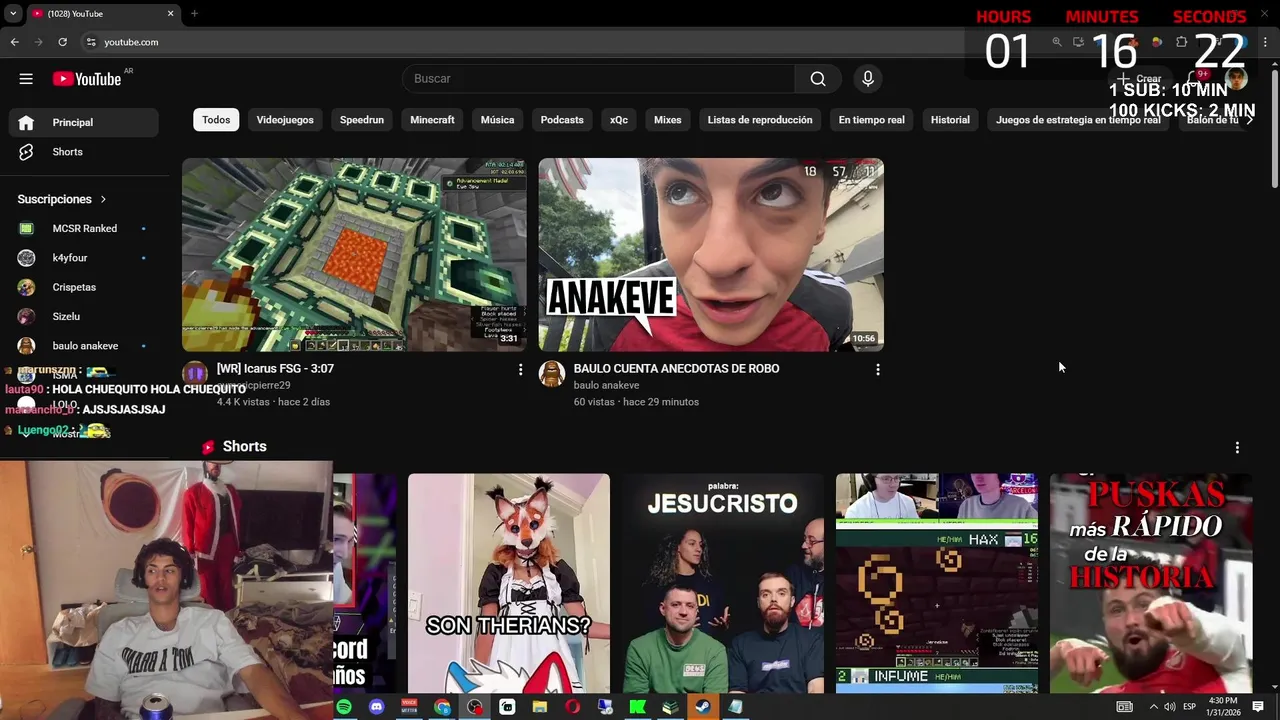Open the volume control in system tray

coord(1170,707)
